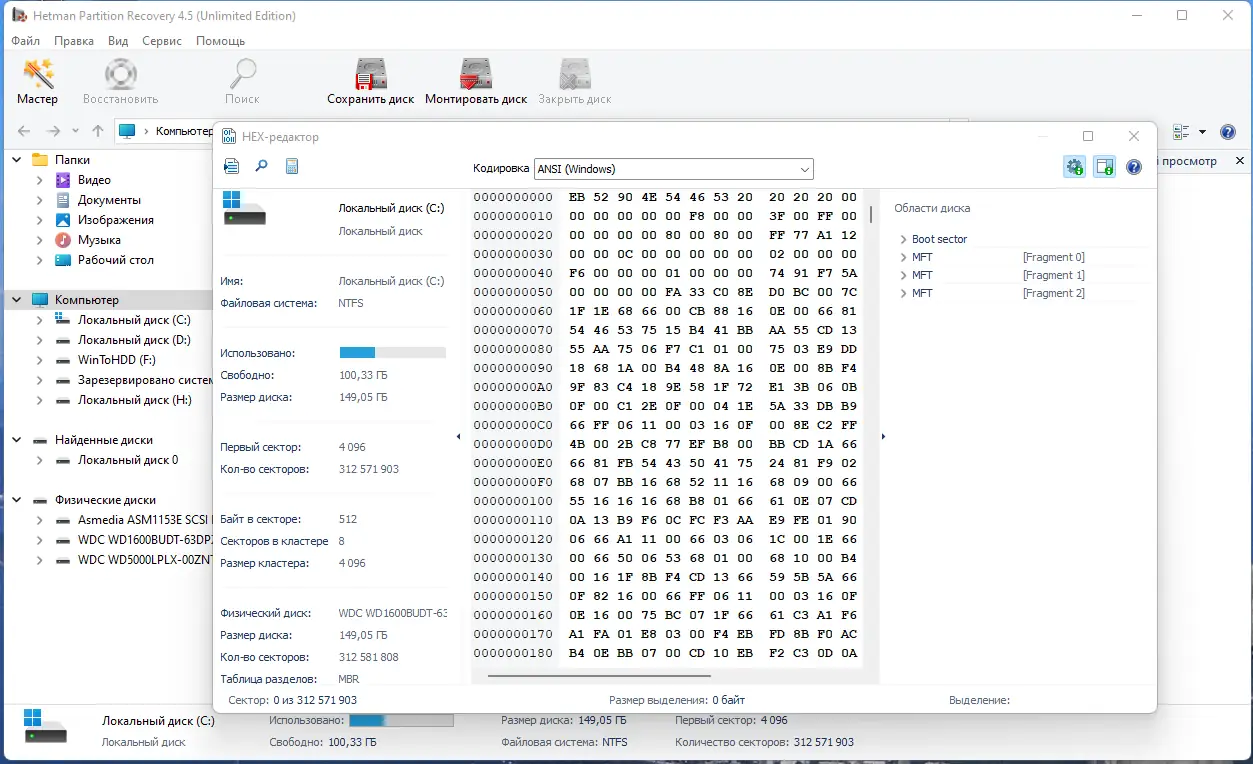
Task: Open the Кодировка ANSI (Windows) dropdown
Action: click(x=674, y=169)
